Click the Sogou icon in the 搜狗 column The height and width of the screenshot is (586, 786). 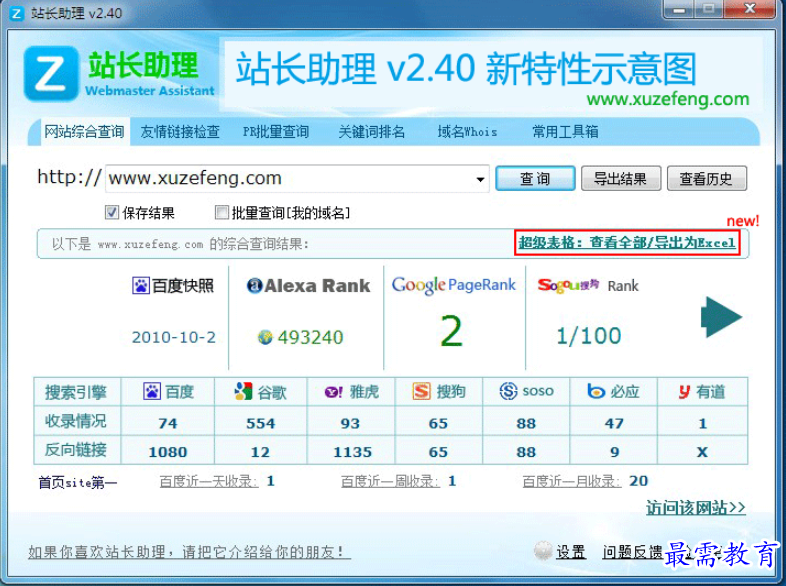[422, 391]
